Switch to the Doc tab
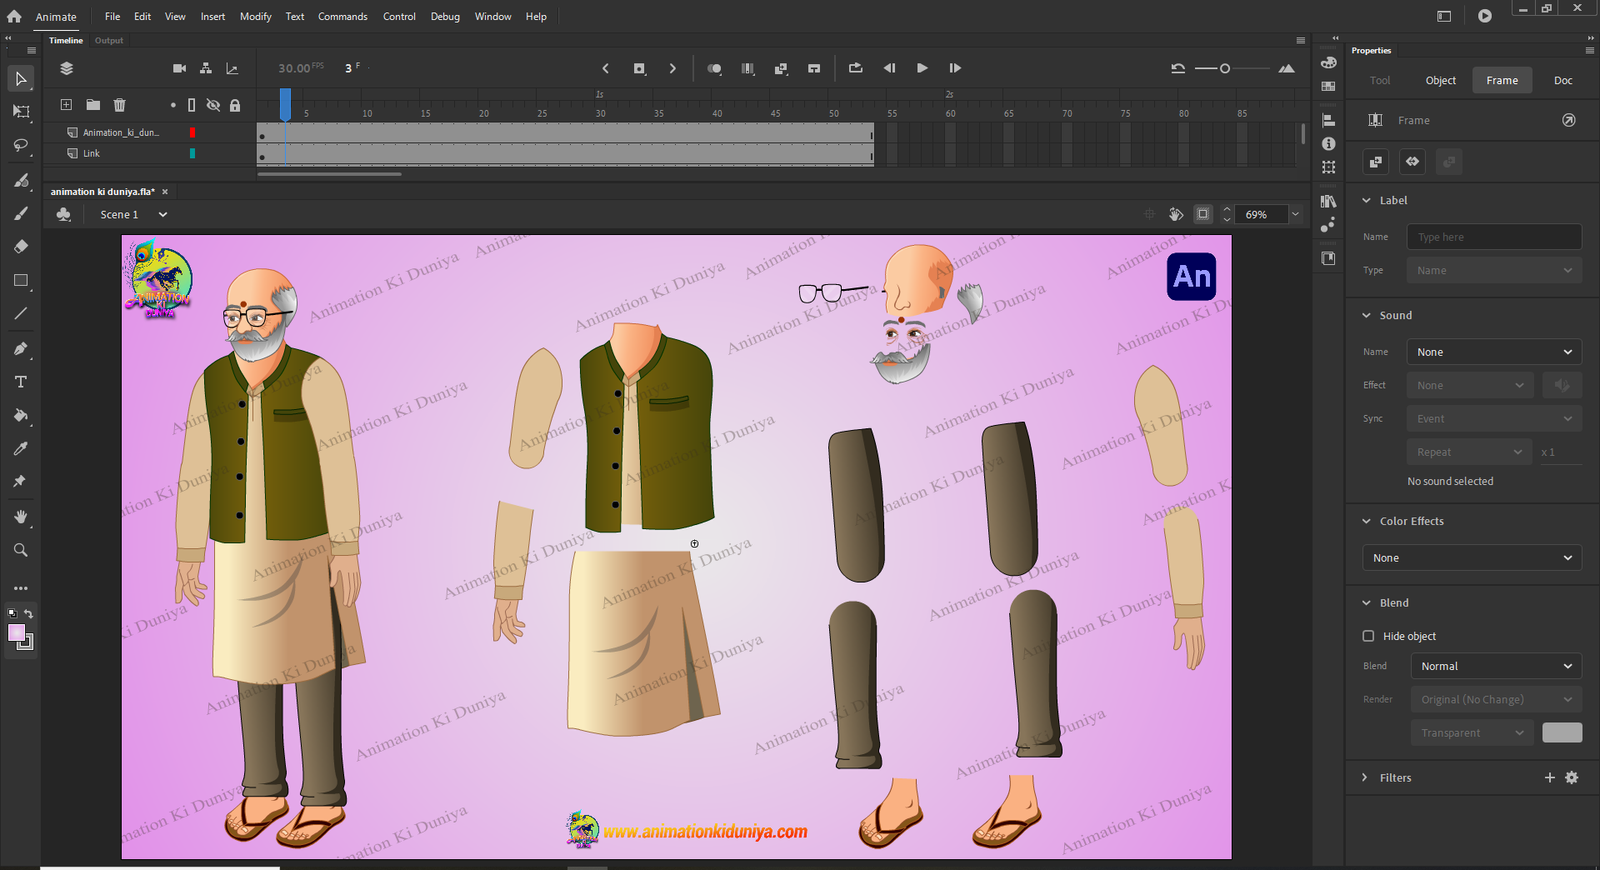 click(1563, 80)
